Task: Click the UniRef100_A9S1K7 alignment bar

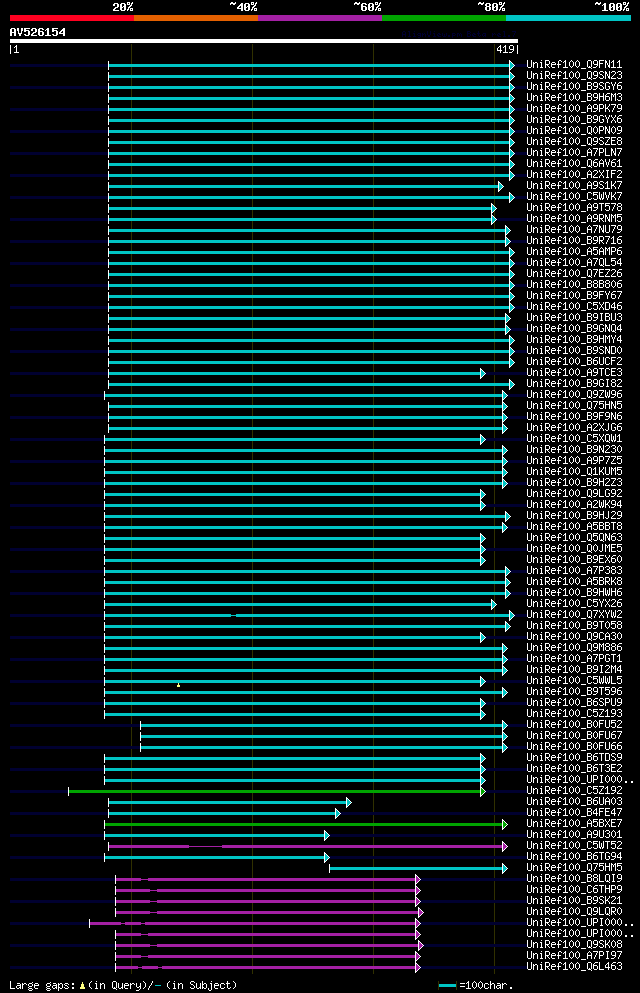Action: click(306, 186)
